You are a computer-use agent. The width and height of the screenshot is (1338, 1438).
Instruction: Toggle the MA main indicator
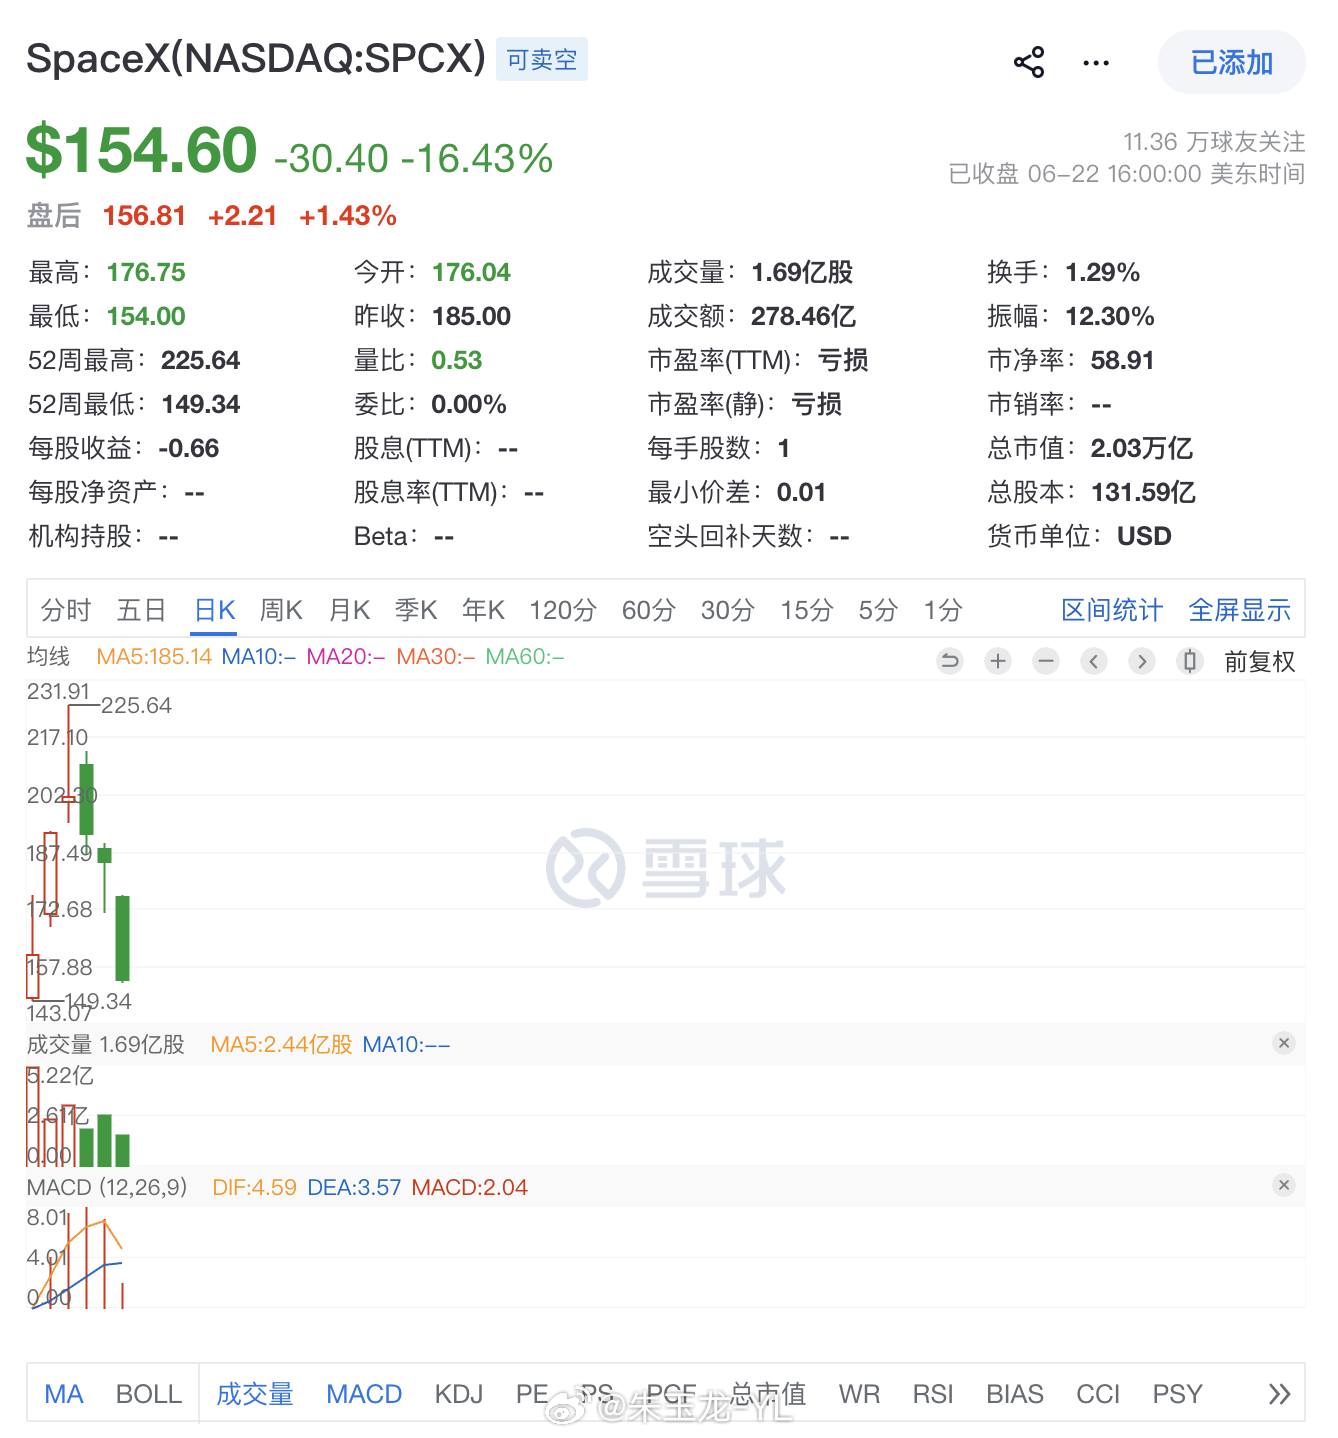click(x=64, y=1394)
